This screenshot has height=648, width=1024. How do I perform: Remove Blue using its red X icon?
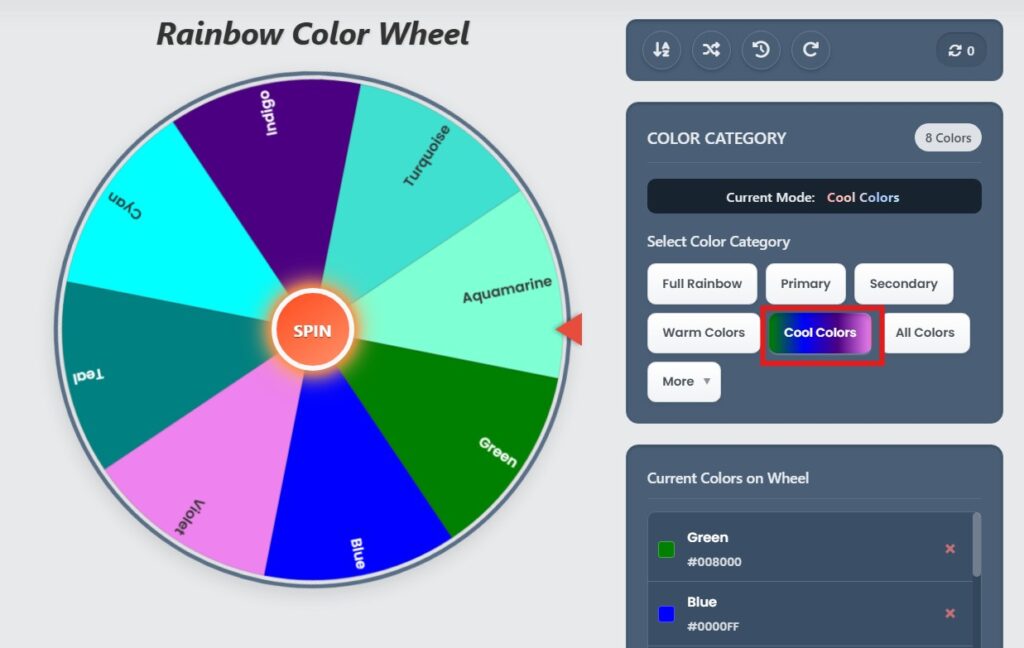950,613
